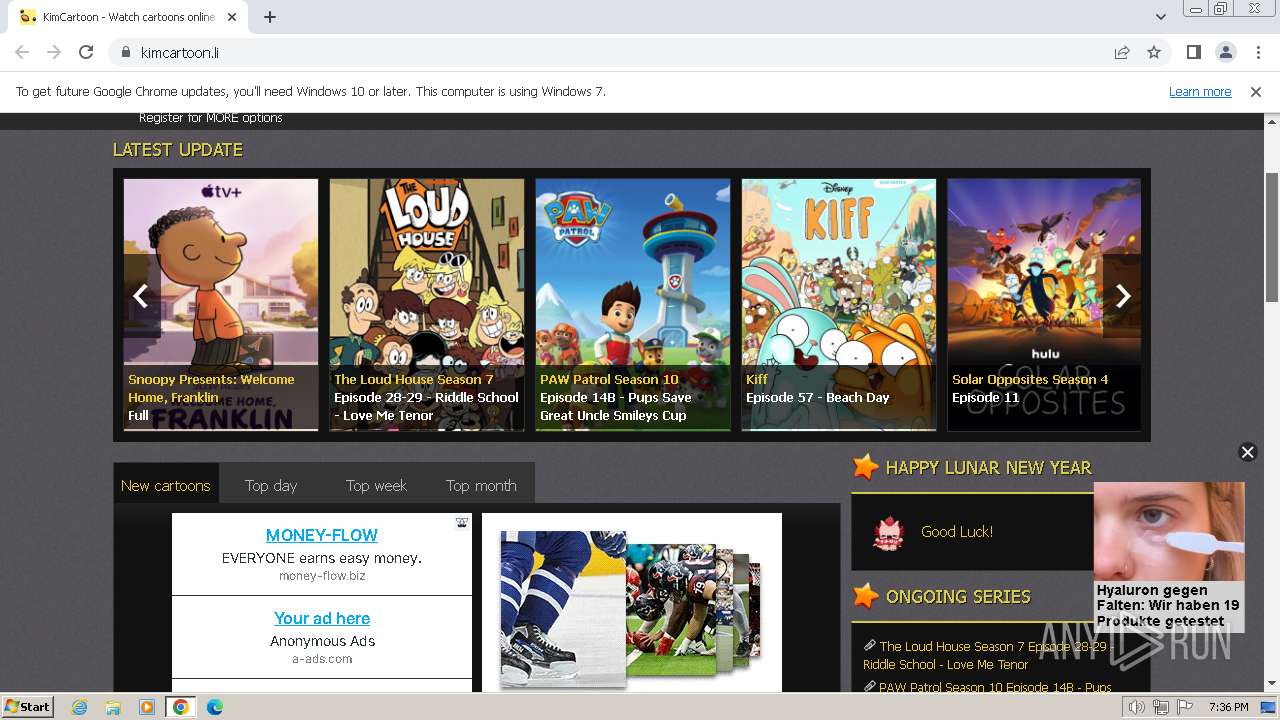Image resolution: width=1280 pixels, height=720 pixels.
Task: Open Solar Opposites Season 4 thumbnail
Action: [x=1044, y=305]
